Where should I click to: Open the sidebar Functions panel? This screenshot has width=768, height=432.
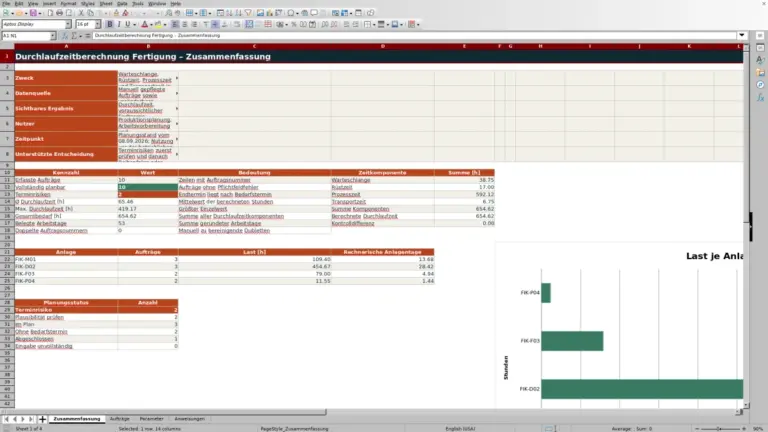pos(760,97)
